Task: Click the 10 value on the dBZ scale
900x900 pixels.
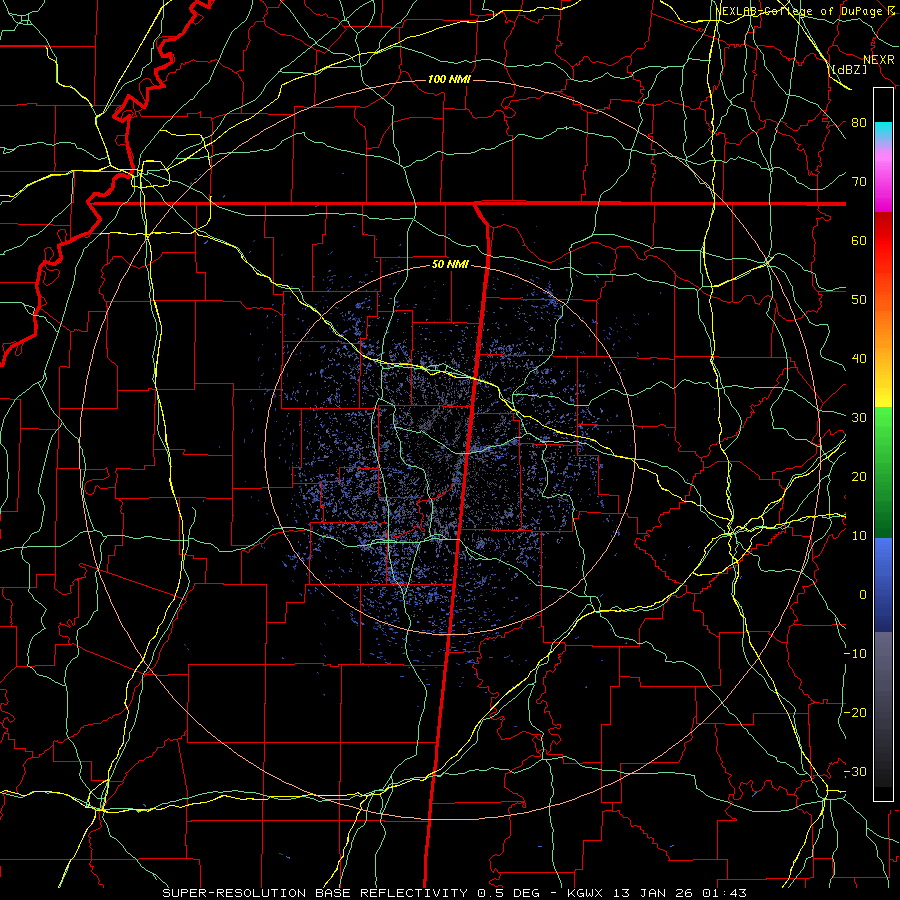Action: click(x=859, y=536)
